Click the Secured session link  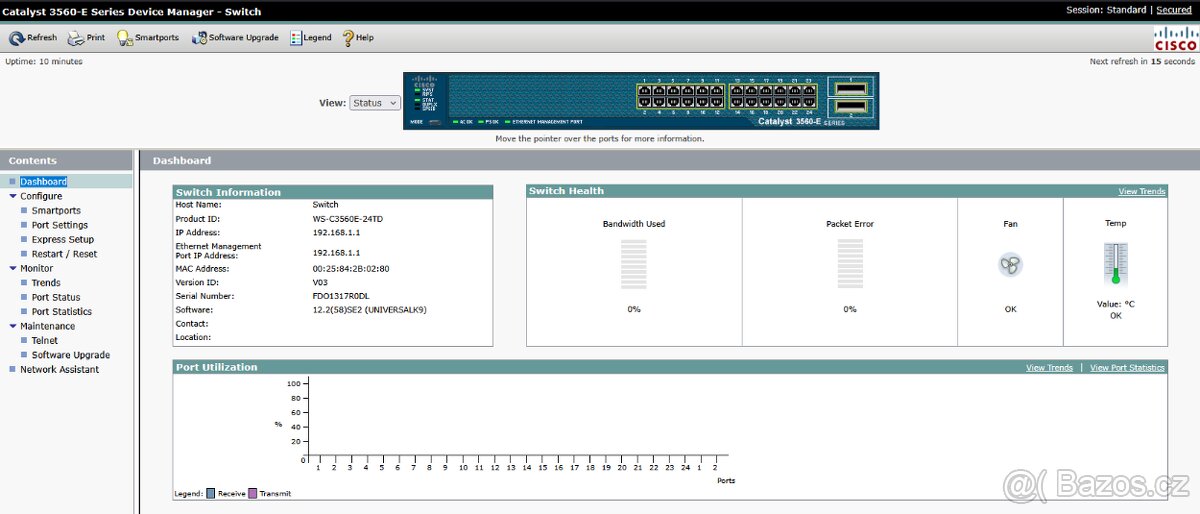tap(1174, 10)
